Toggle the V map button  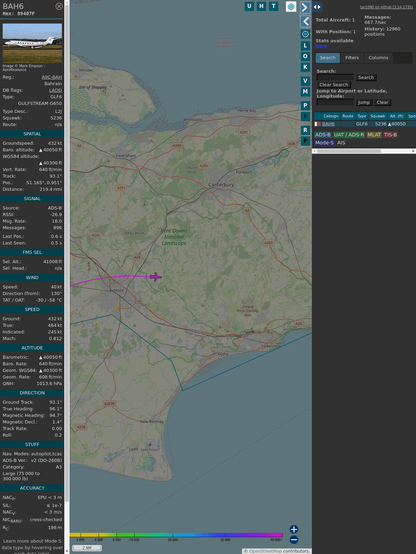(305, 81)
